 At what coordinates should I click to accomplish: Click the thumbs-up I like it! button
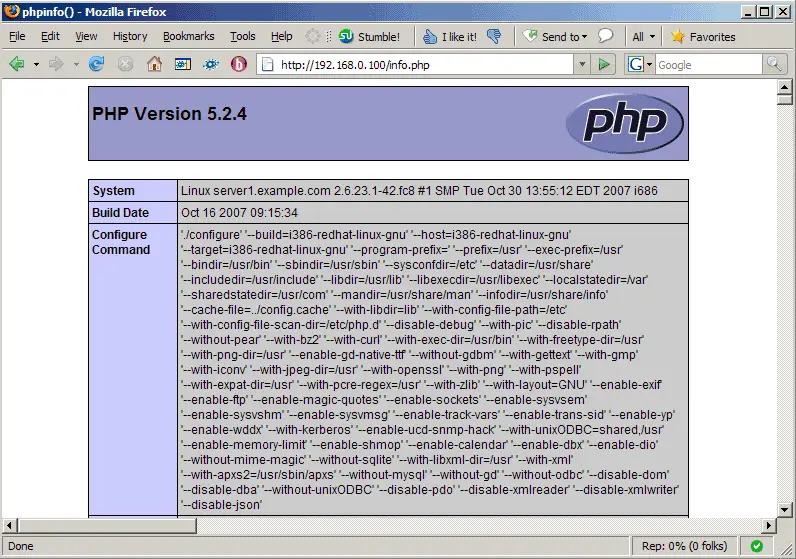point(450,37)
